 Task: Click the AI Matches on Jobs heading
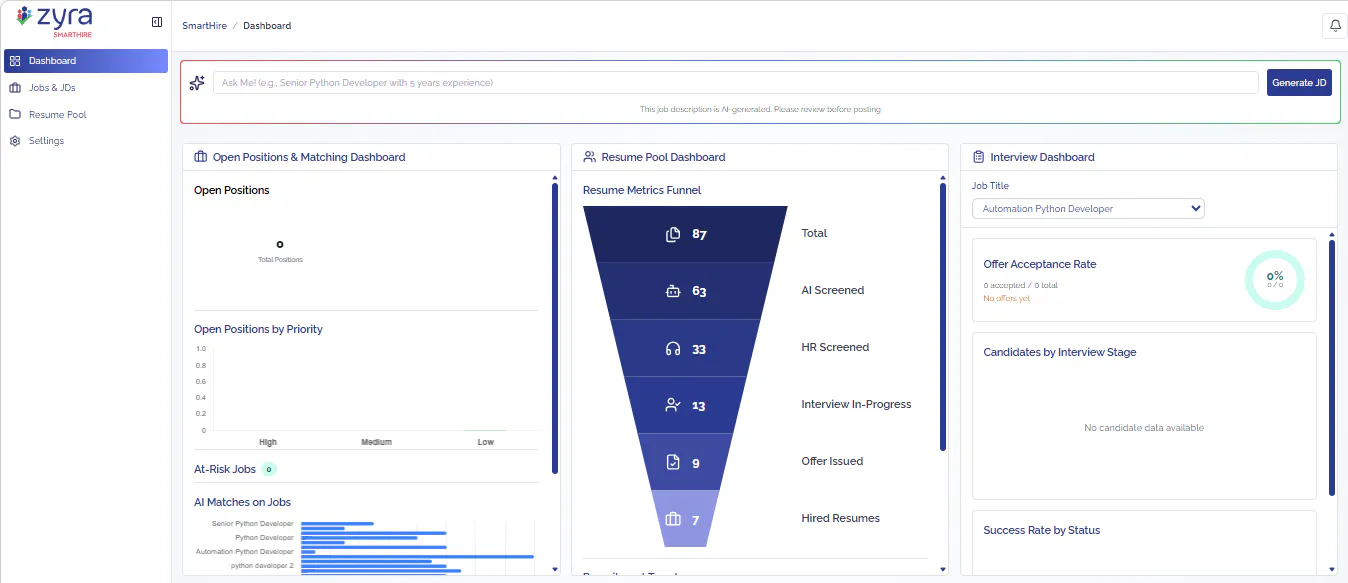coord(242,502)
